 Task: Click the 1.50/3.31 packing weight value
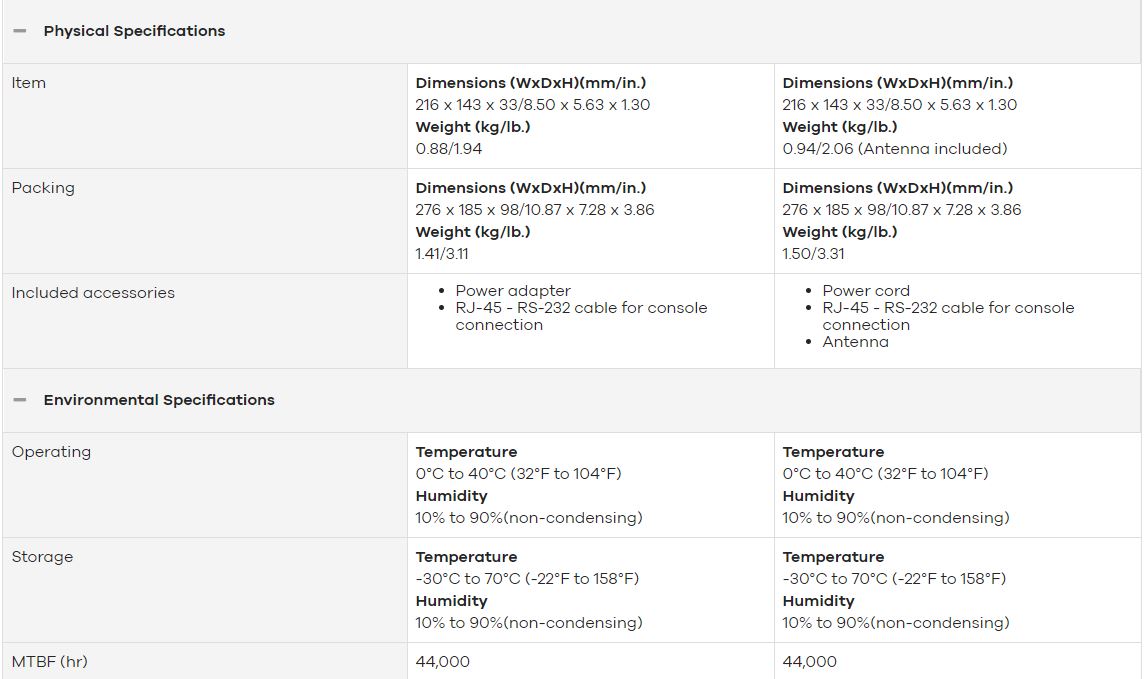click(x=813, y=254)
